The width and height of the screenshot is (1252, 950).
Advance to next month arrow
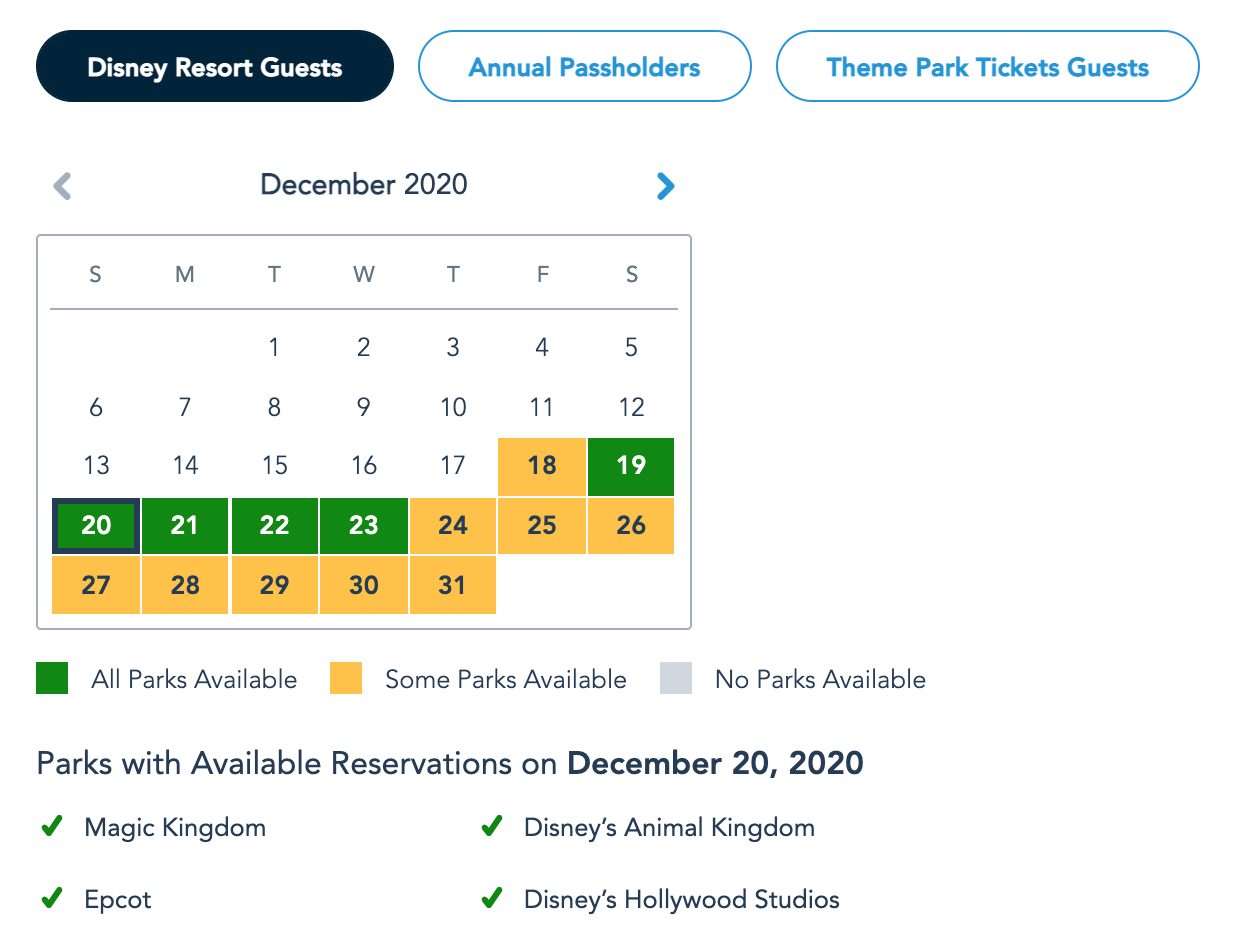coord(666,186)
